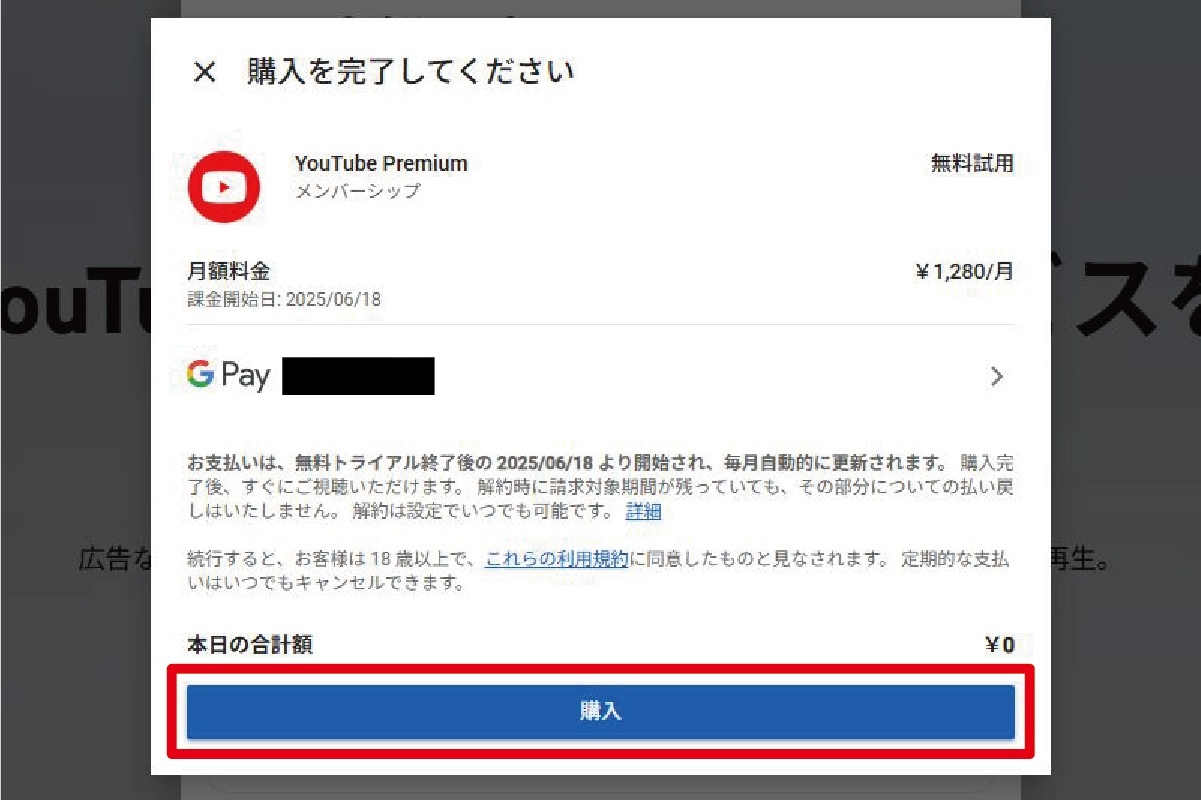The image size is (1201, 800).
Task: Click the メンバーシップ subtitle text
Action: (x=358, y=191)
